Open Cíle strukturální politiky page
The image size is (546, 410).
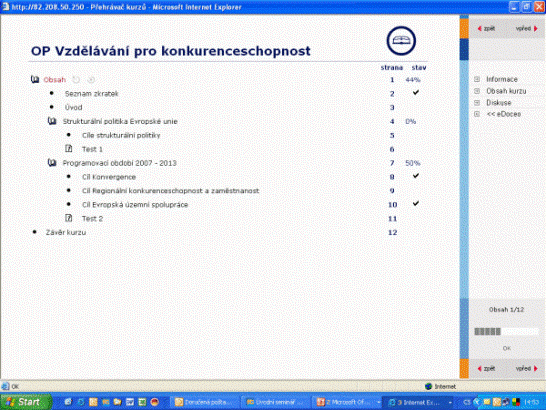click(x=121, y=135)
